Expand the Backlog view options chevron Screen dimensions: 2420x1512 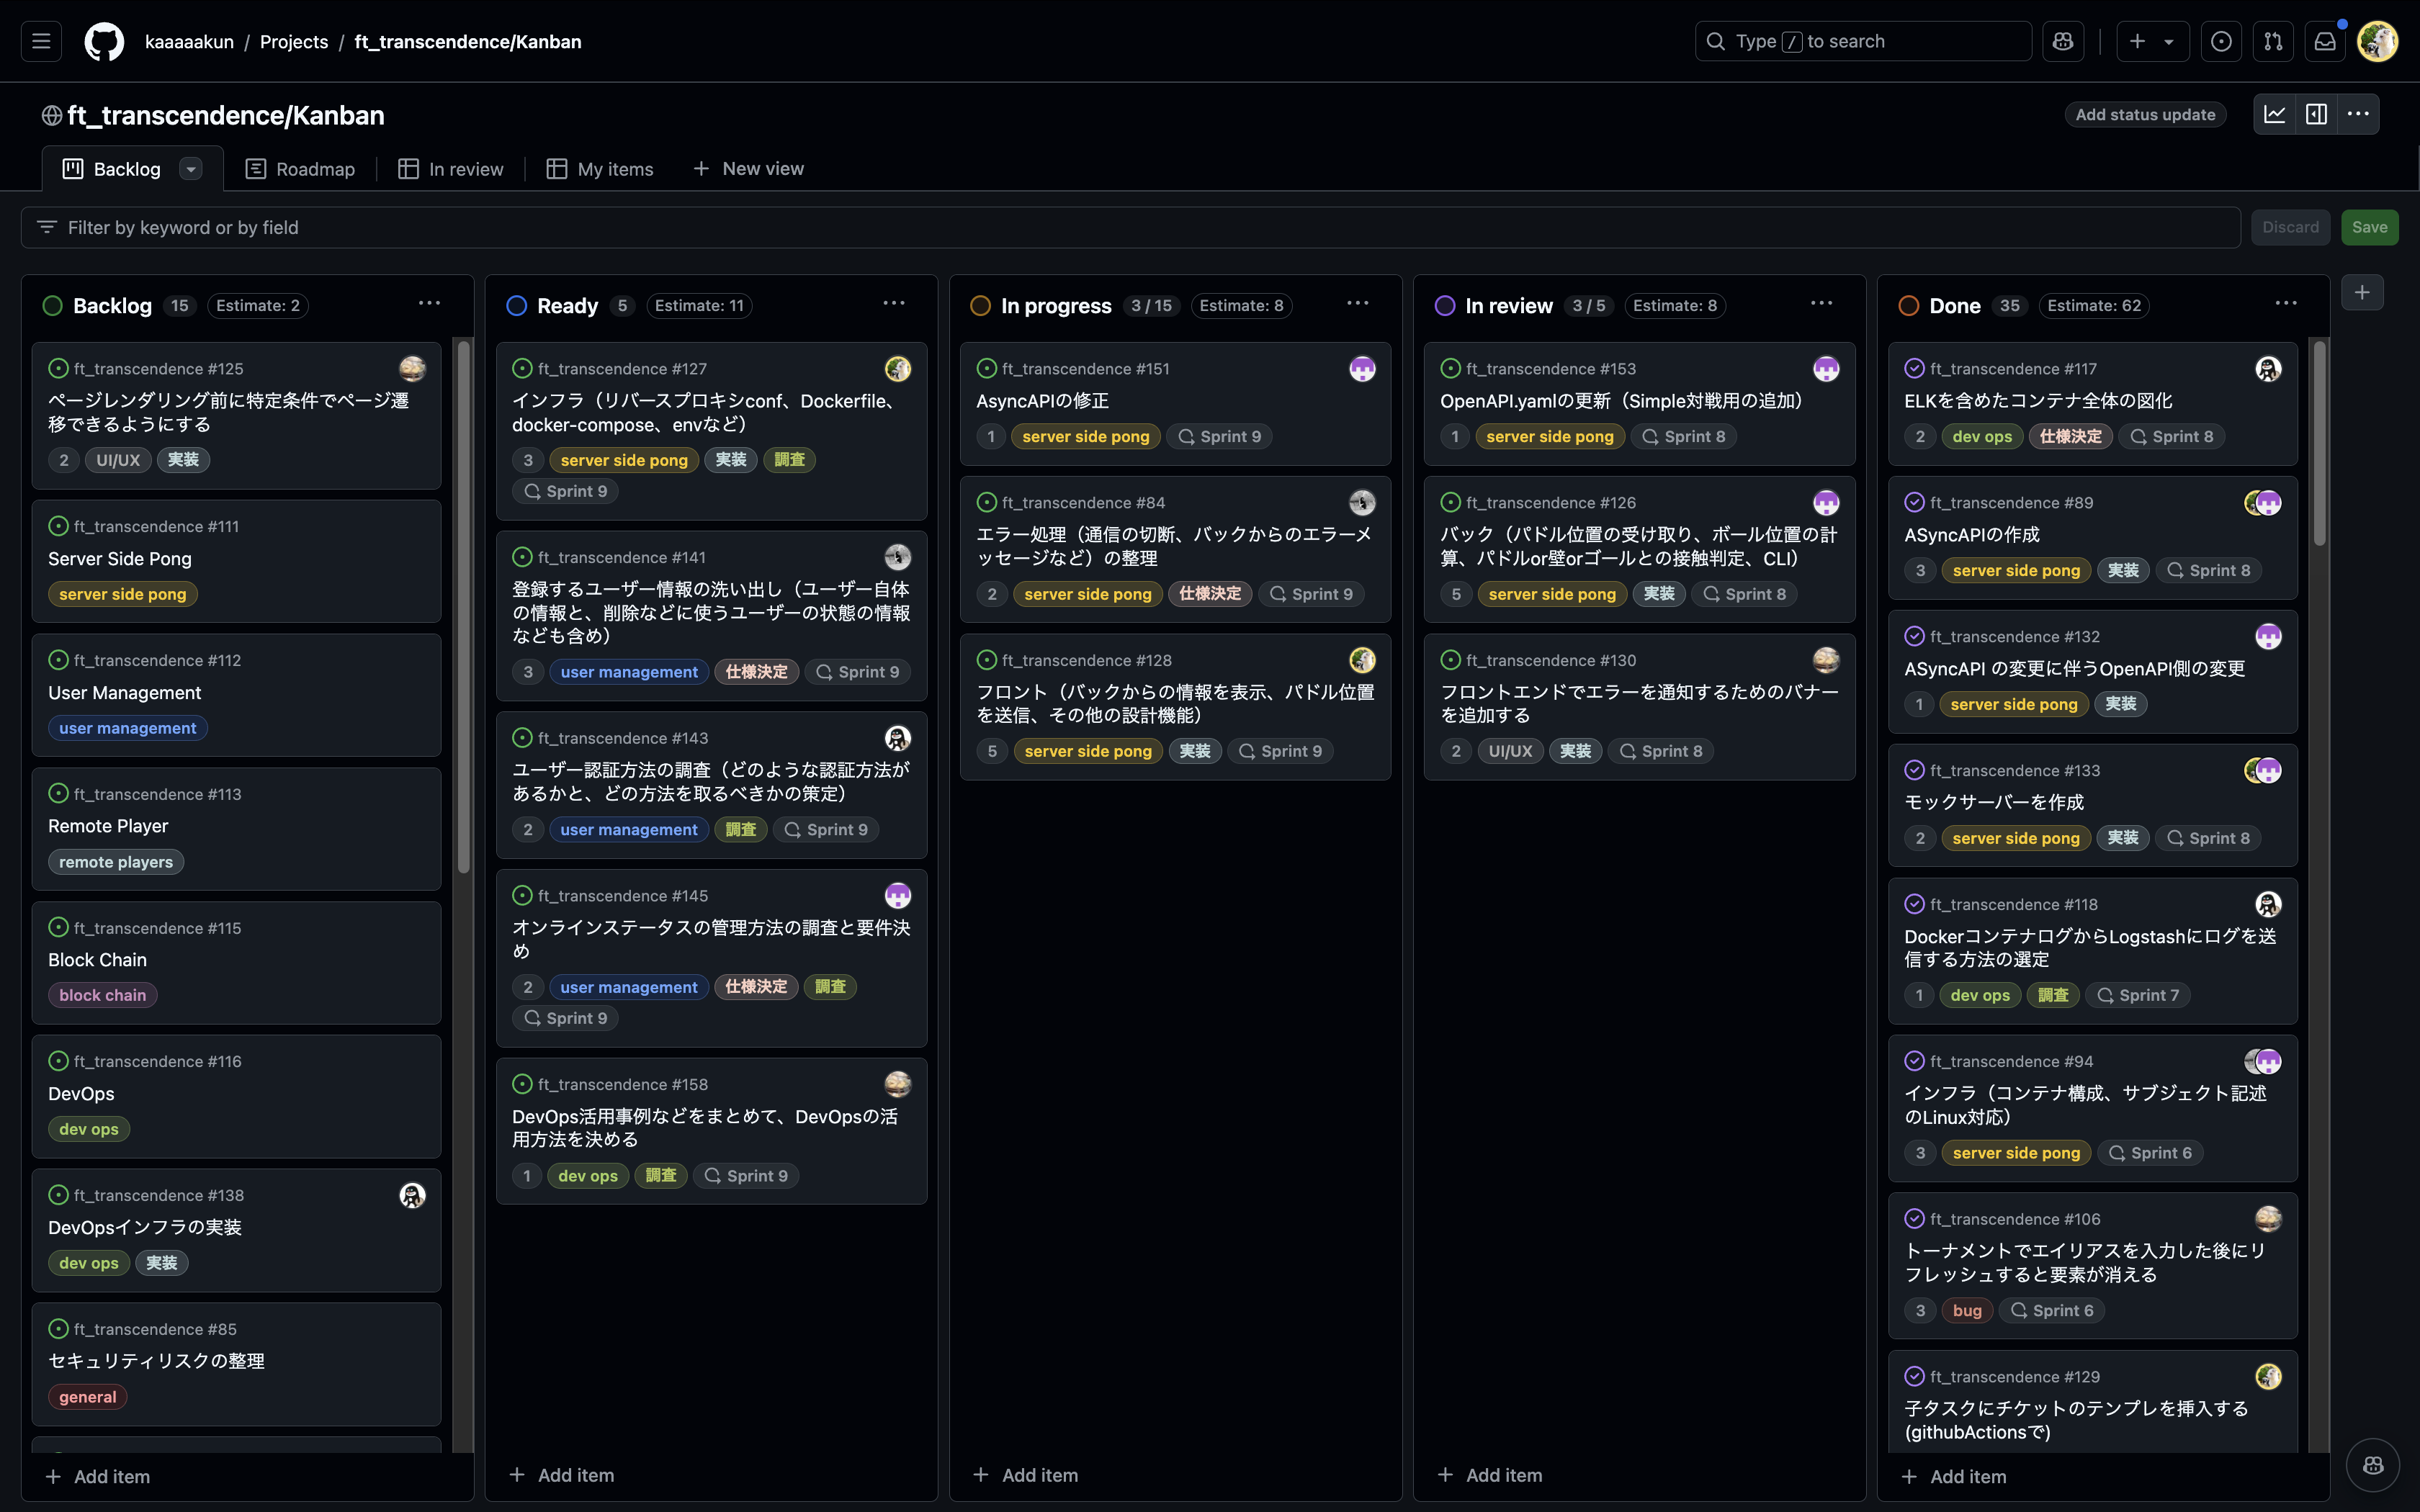[x=190, y=168]
